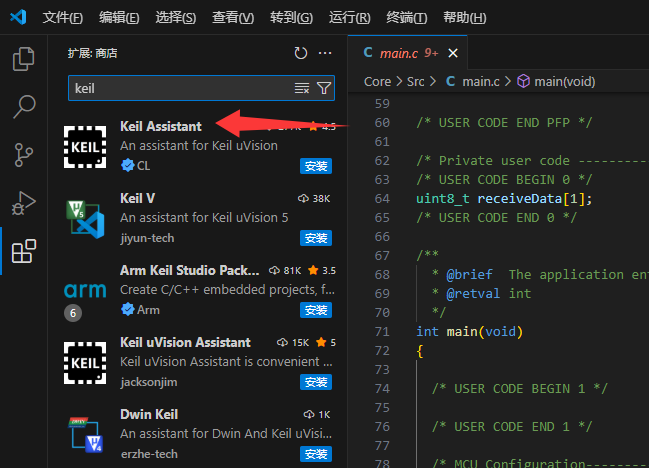Click the Keil uVision Assistant 5 star rating

(x=326, y=343)
